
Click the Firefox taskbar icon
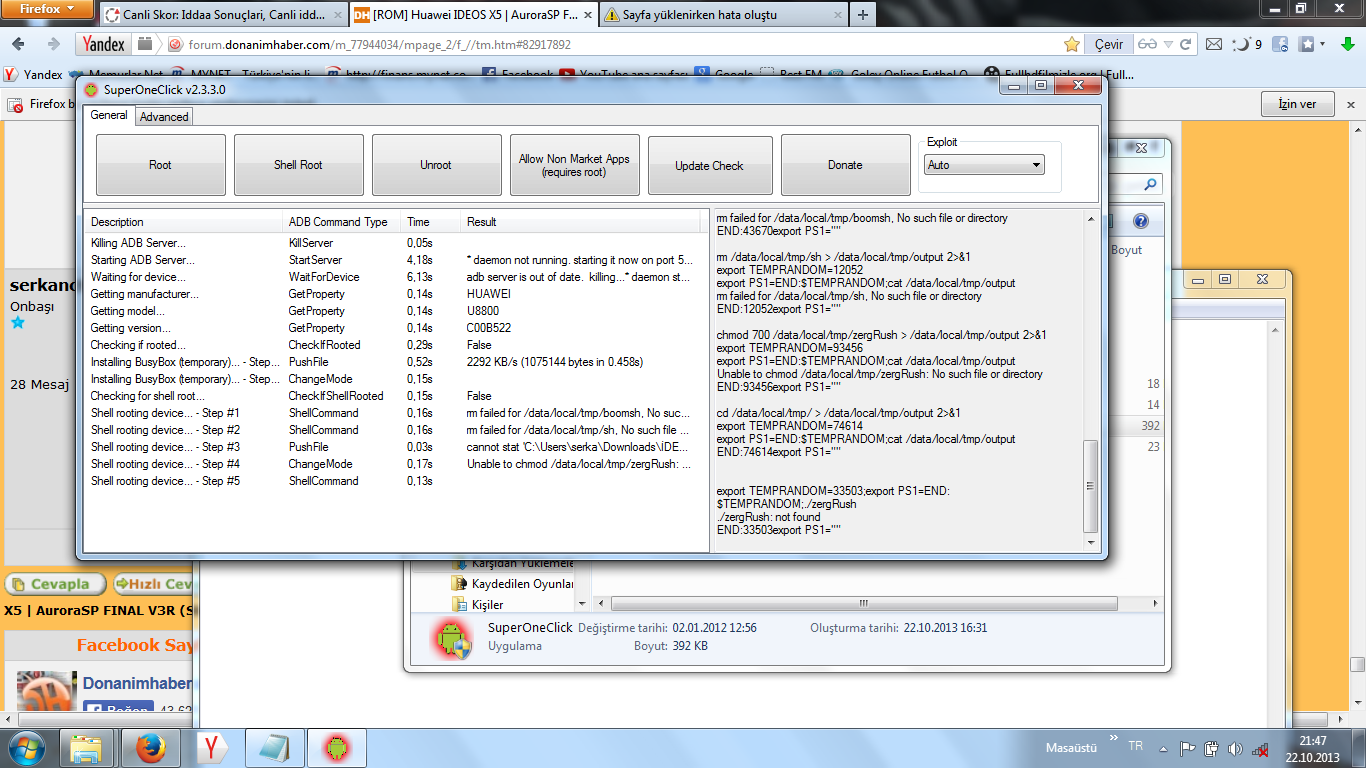click(150, 748)
